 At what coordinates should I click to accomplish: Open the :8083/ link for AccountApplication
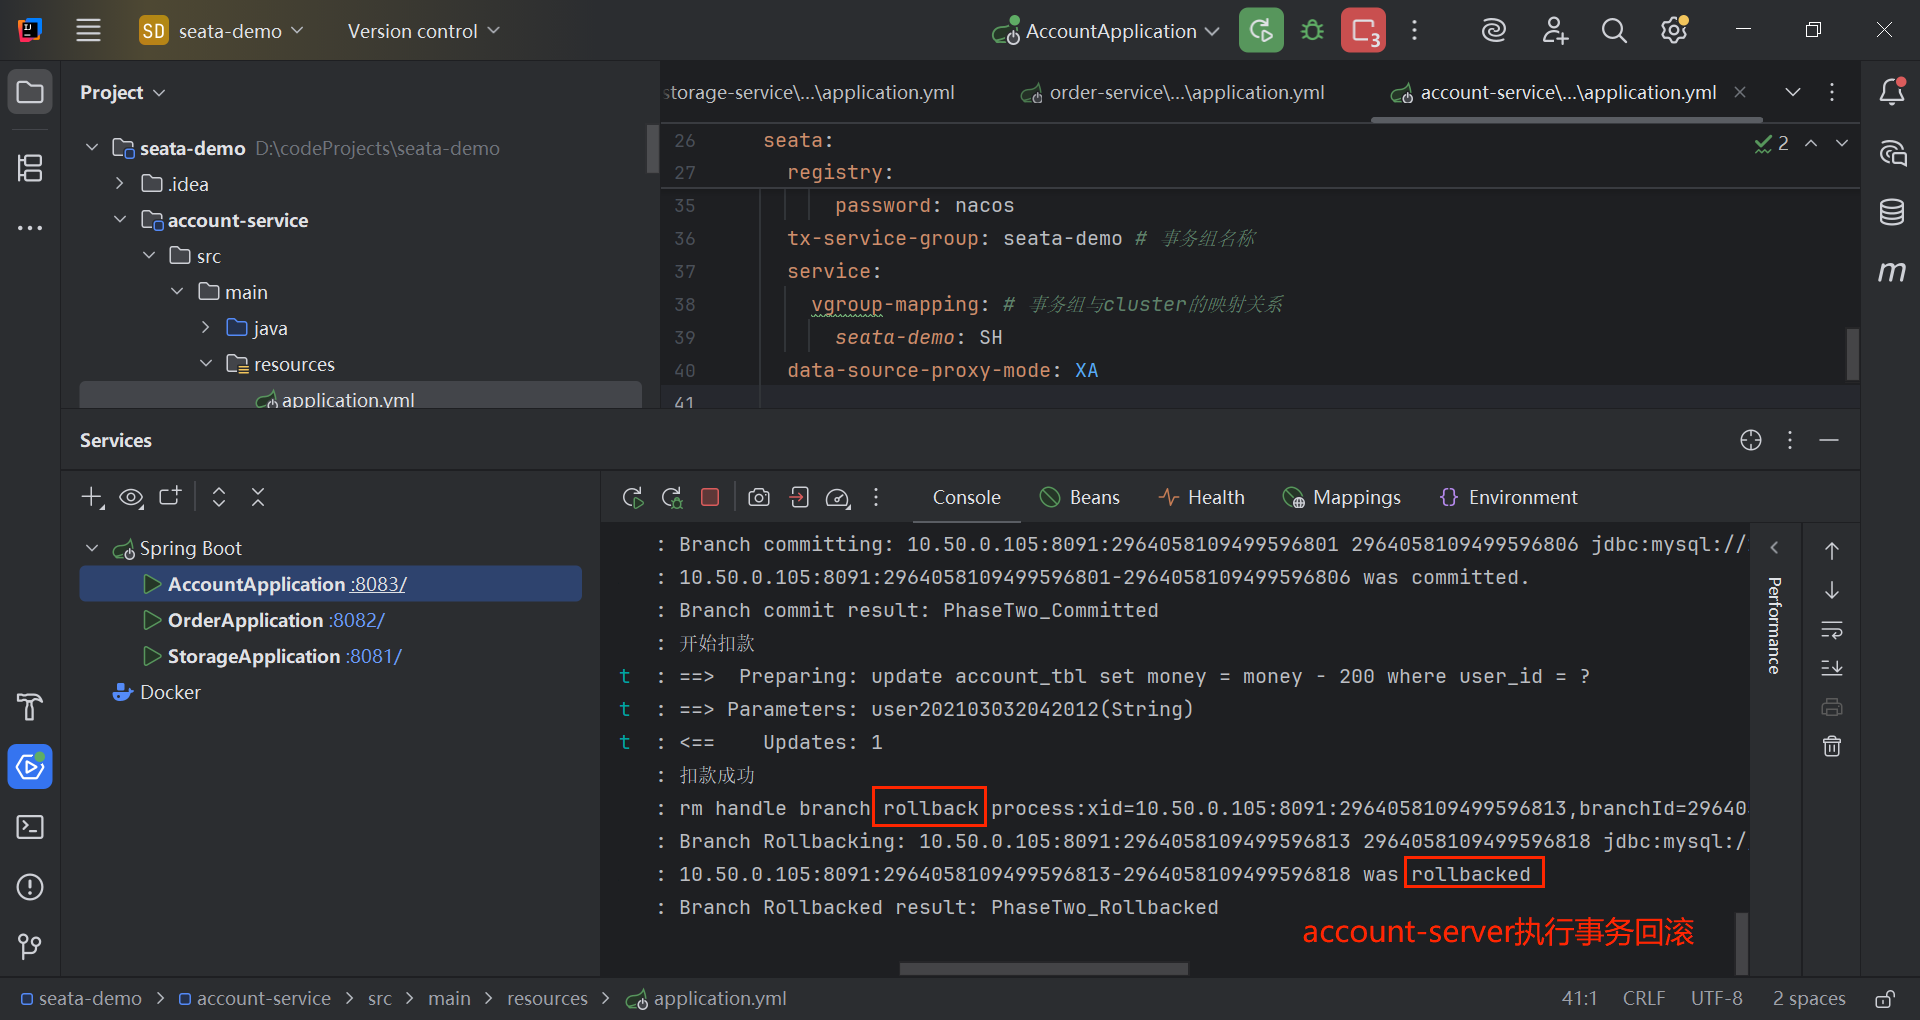tap(378, 584)
